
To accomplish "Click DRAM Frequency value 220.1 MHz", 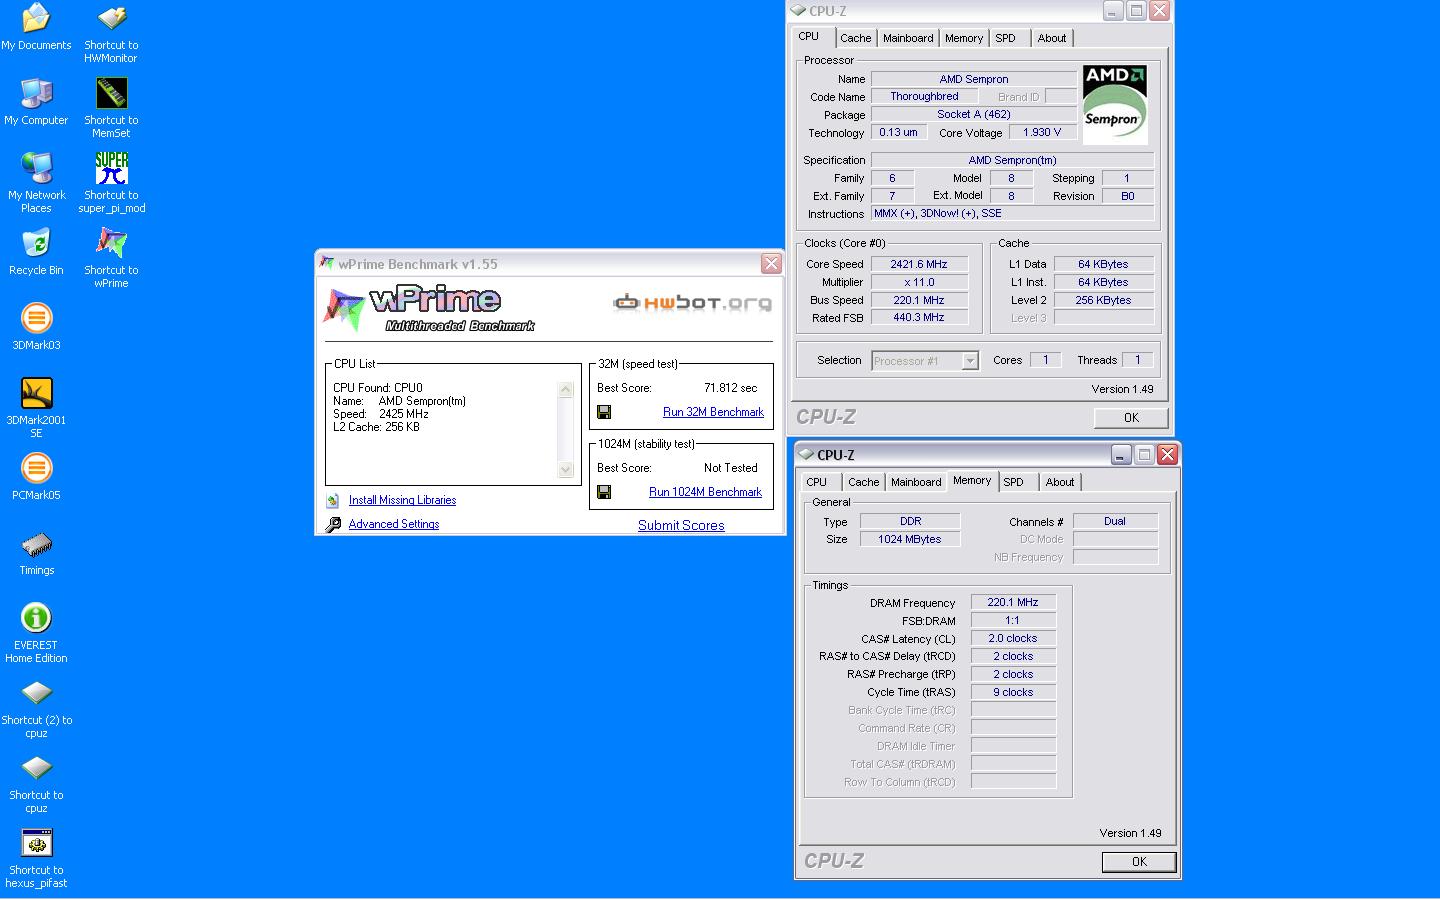I will click(x=1013, y=602).
